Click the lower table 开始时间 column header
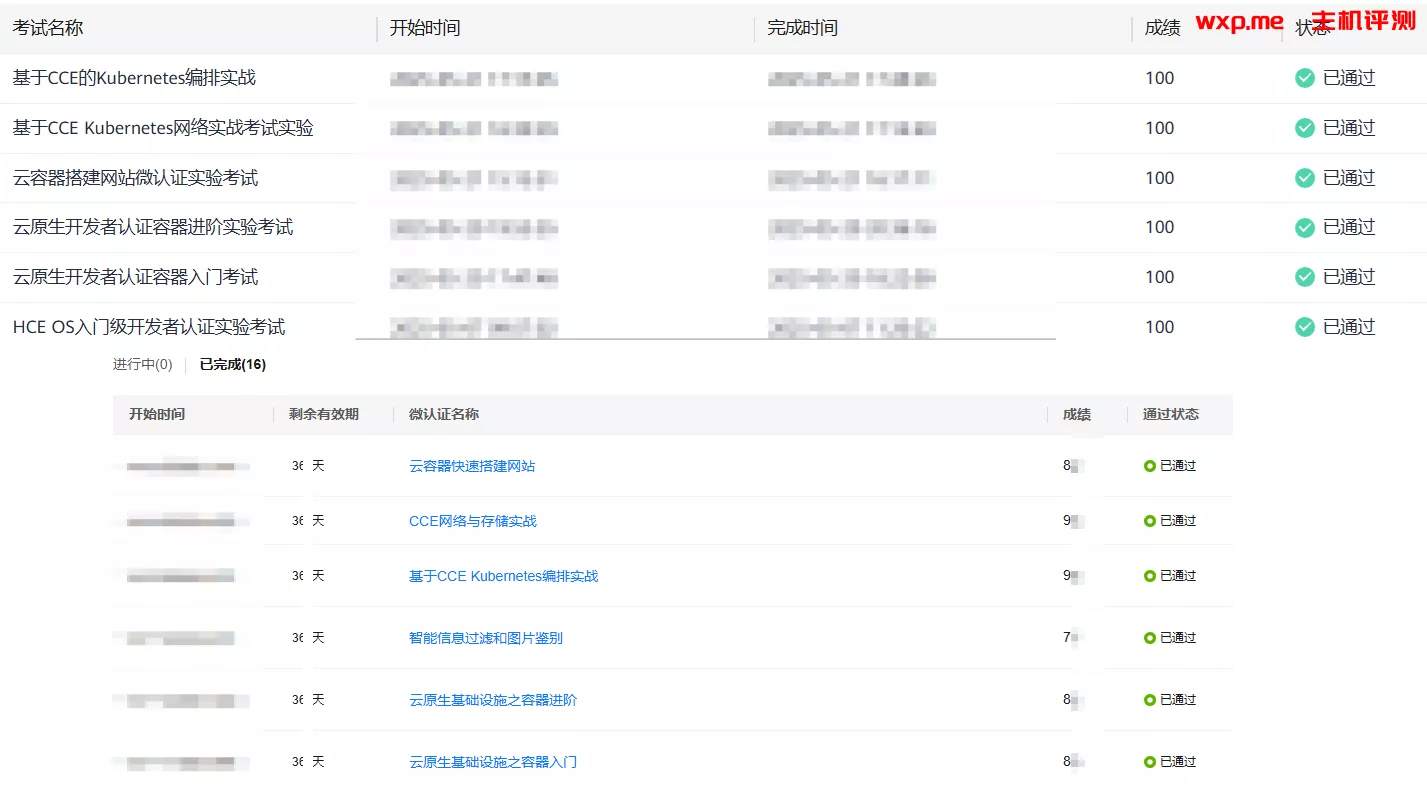This screenshot has height=795, width=1427. [157, 414]
